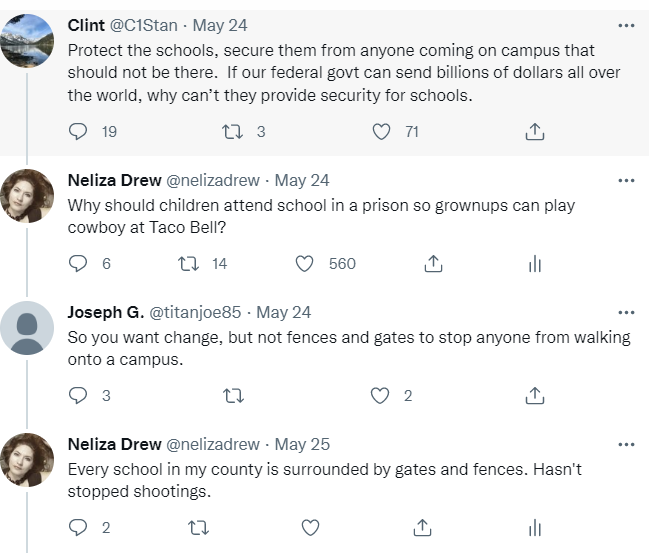
Task: Open more options on Joseph G.'s tweet
Action: pyautogui.click(x=626, y=312)
